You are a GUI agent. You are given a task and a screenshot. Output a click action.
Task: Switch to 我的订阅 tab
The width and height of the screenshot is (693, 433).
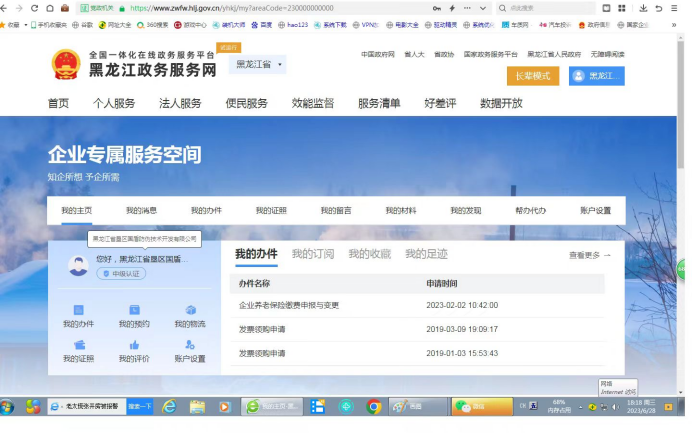point(313,254)
